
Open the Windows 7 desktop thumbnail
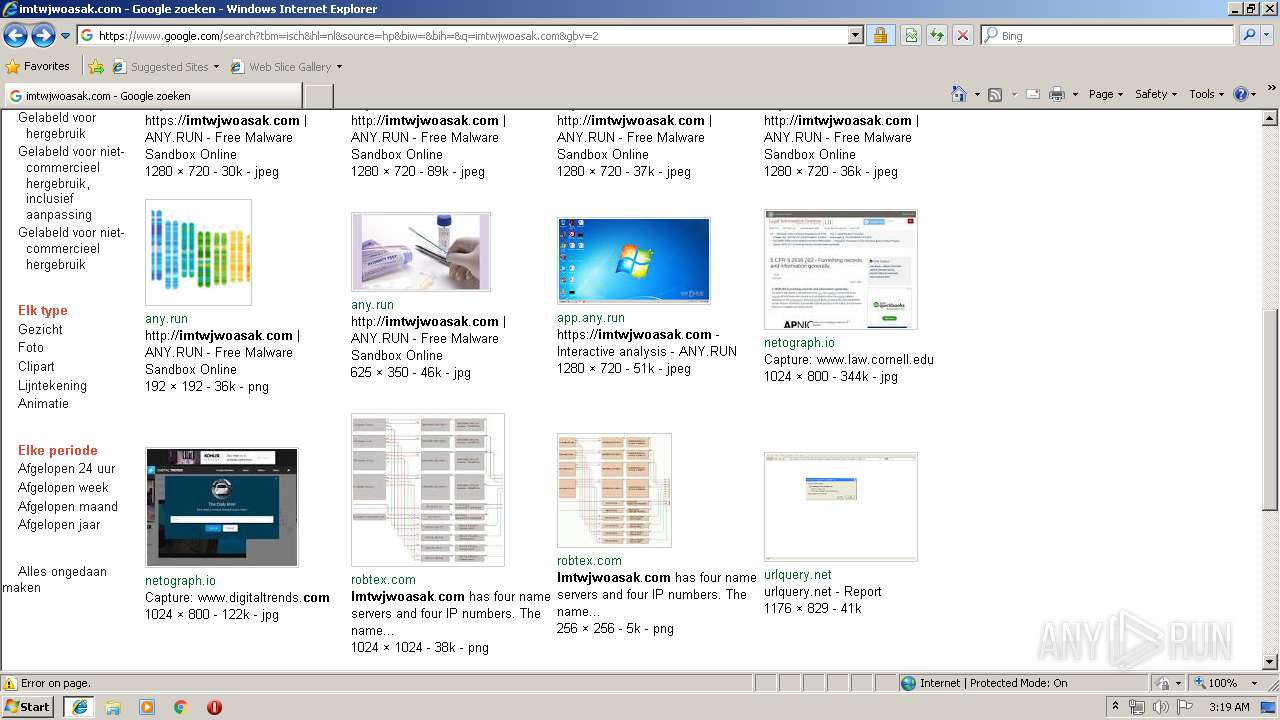pos(633,260)
